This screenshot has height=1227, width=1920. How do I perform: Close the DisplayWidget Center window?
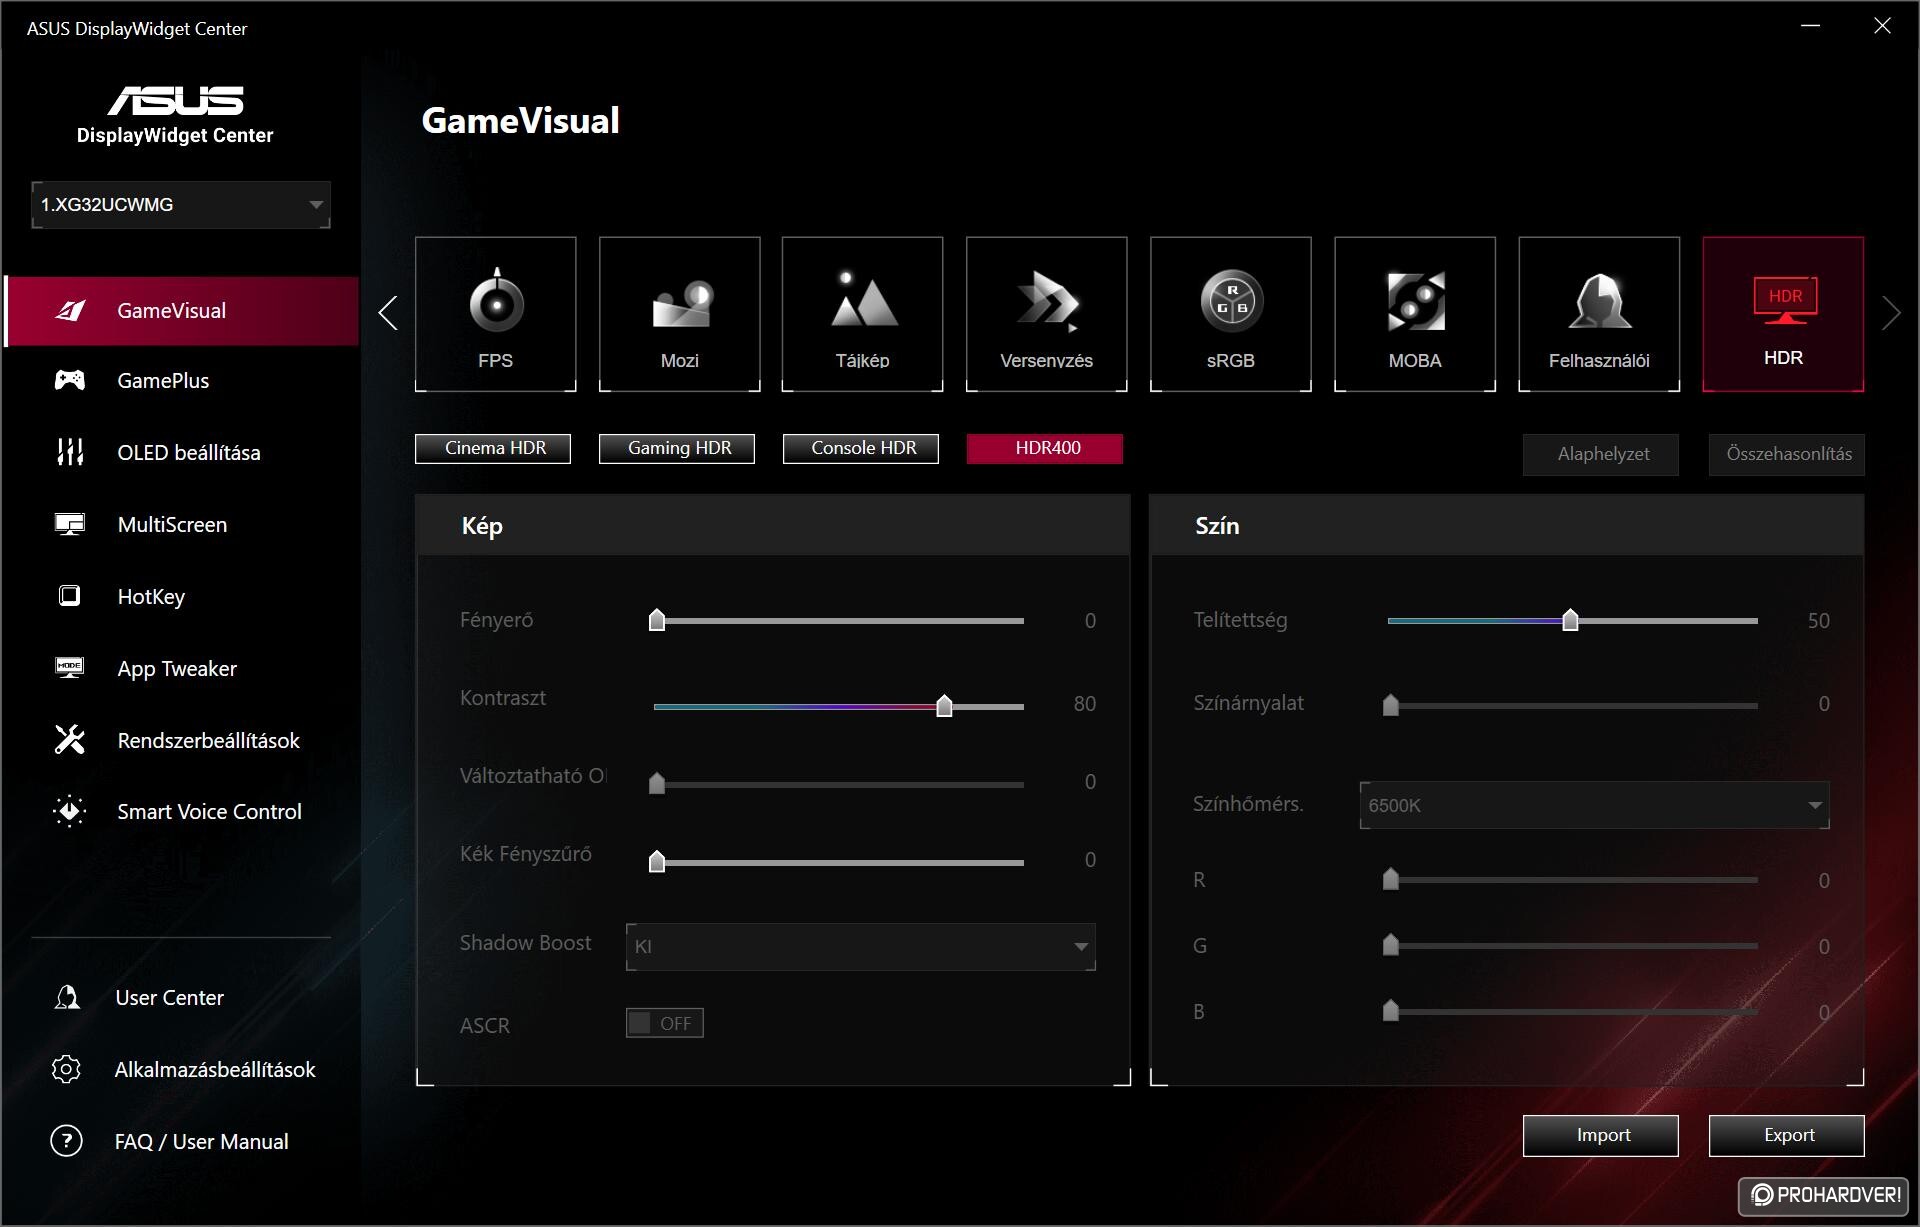[x=1882, y=26]
